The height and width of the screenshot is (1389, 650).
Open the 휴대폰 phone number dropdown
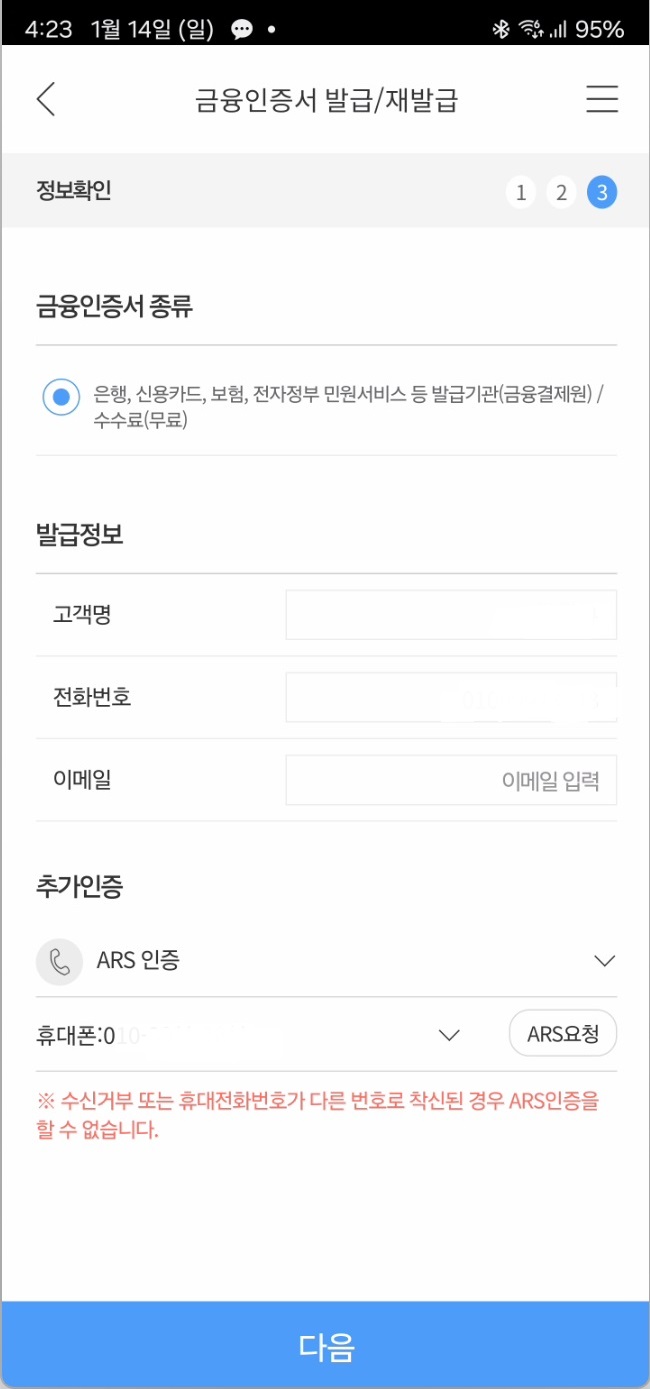448,1035
